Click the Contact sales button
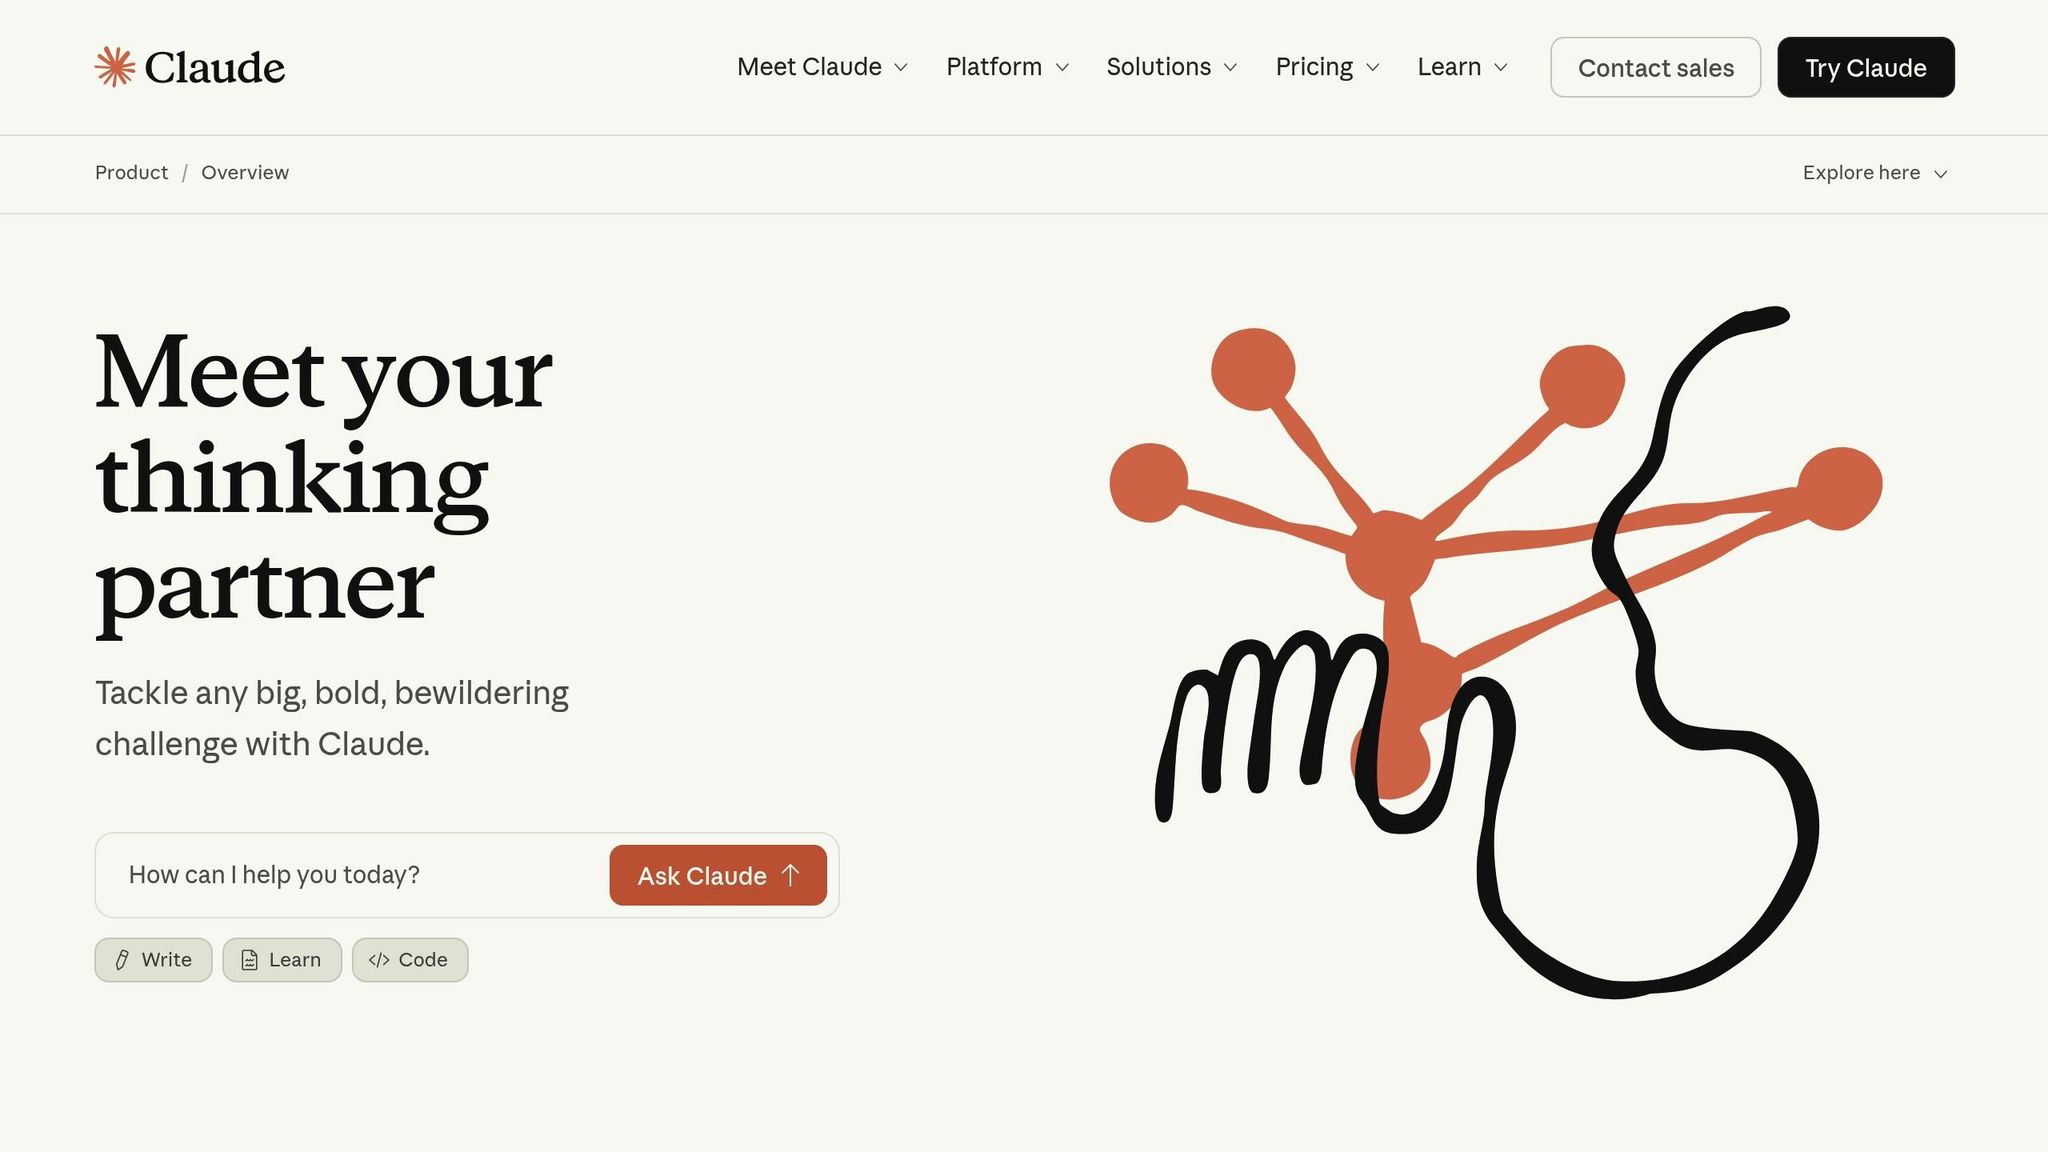The image size is (2048, 1152). pos(1656,67)
